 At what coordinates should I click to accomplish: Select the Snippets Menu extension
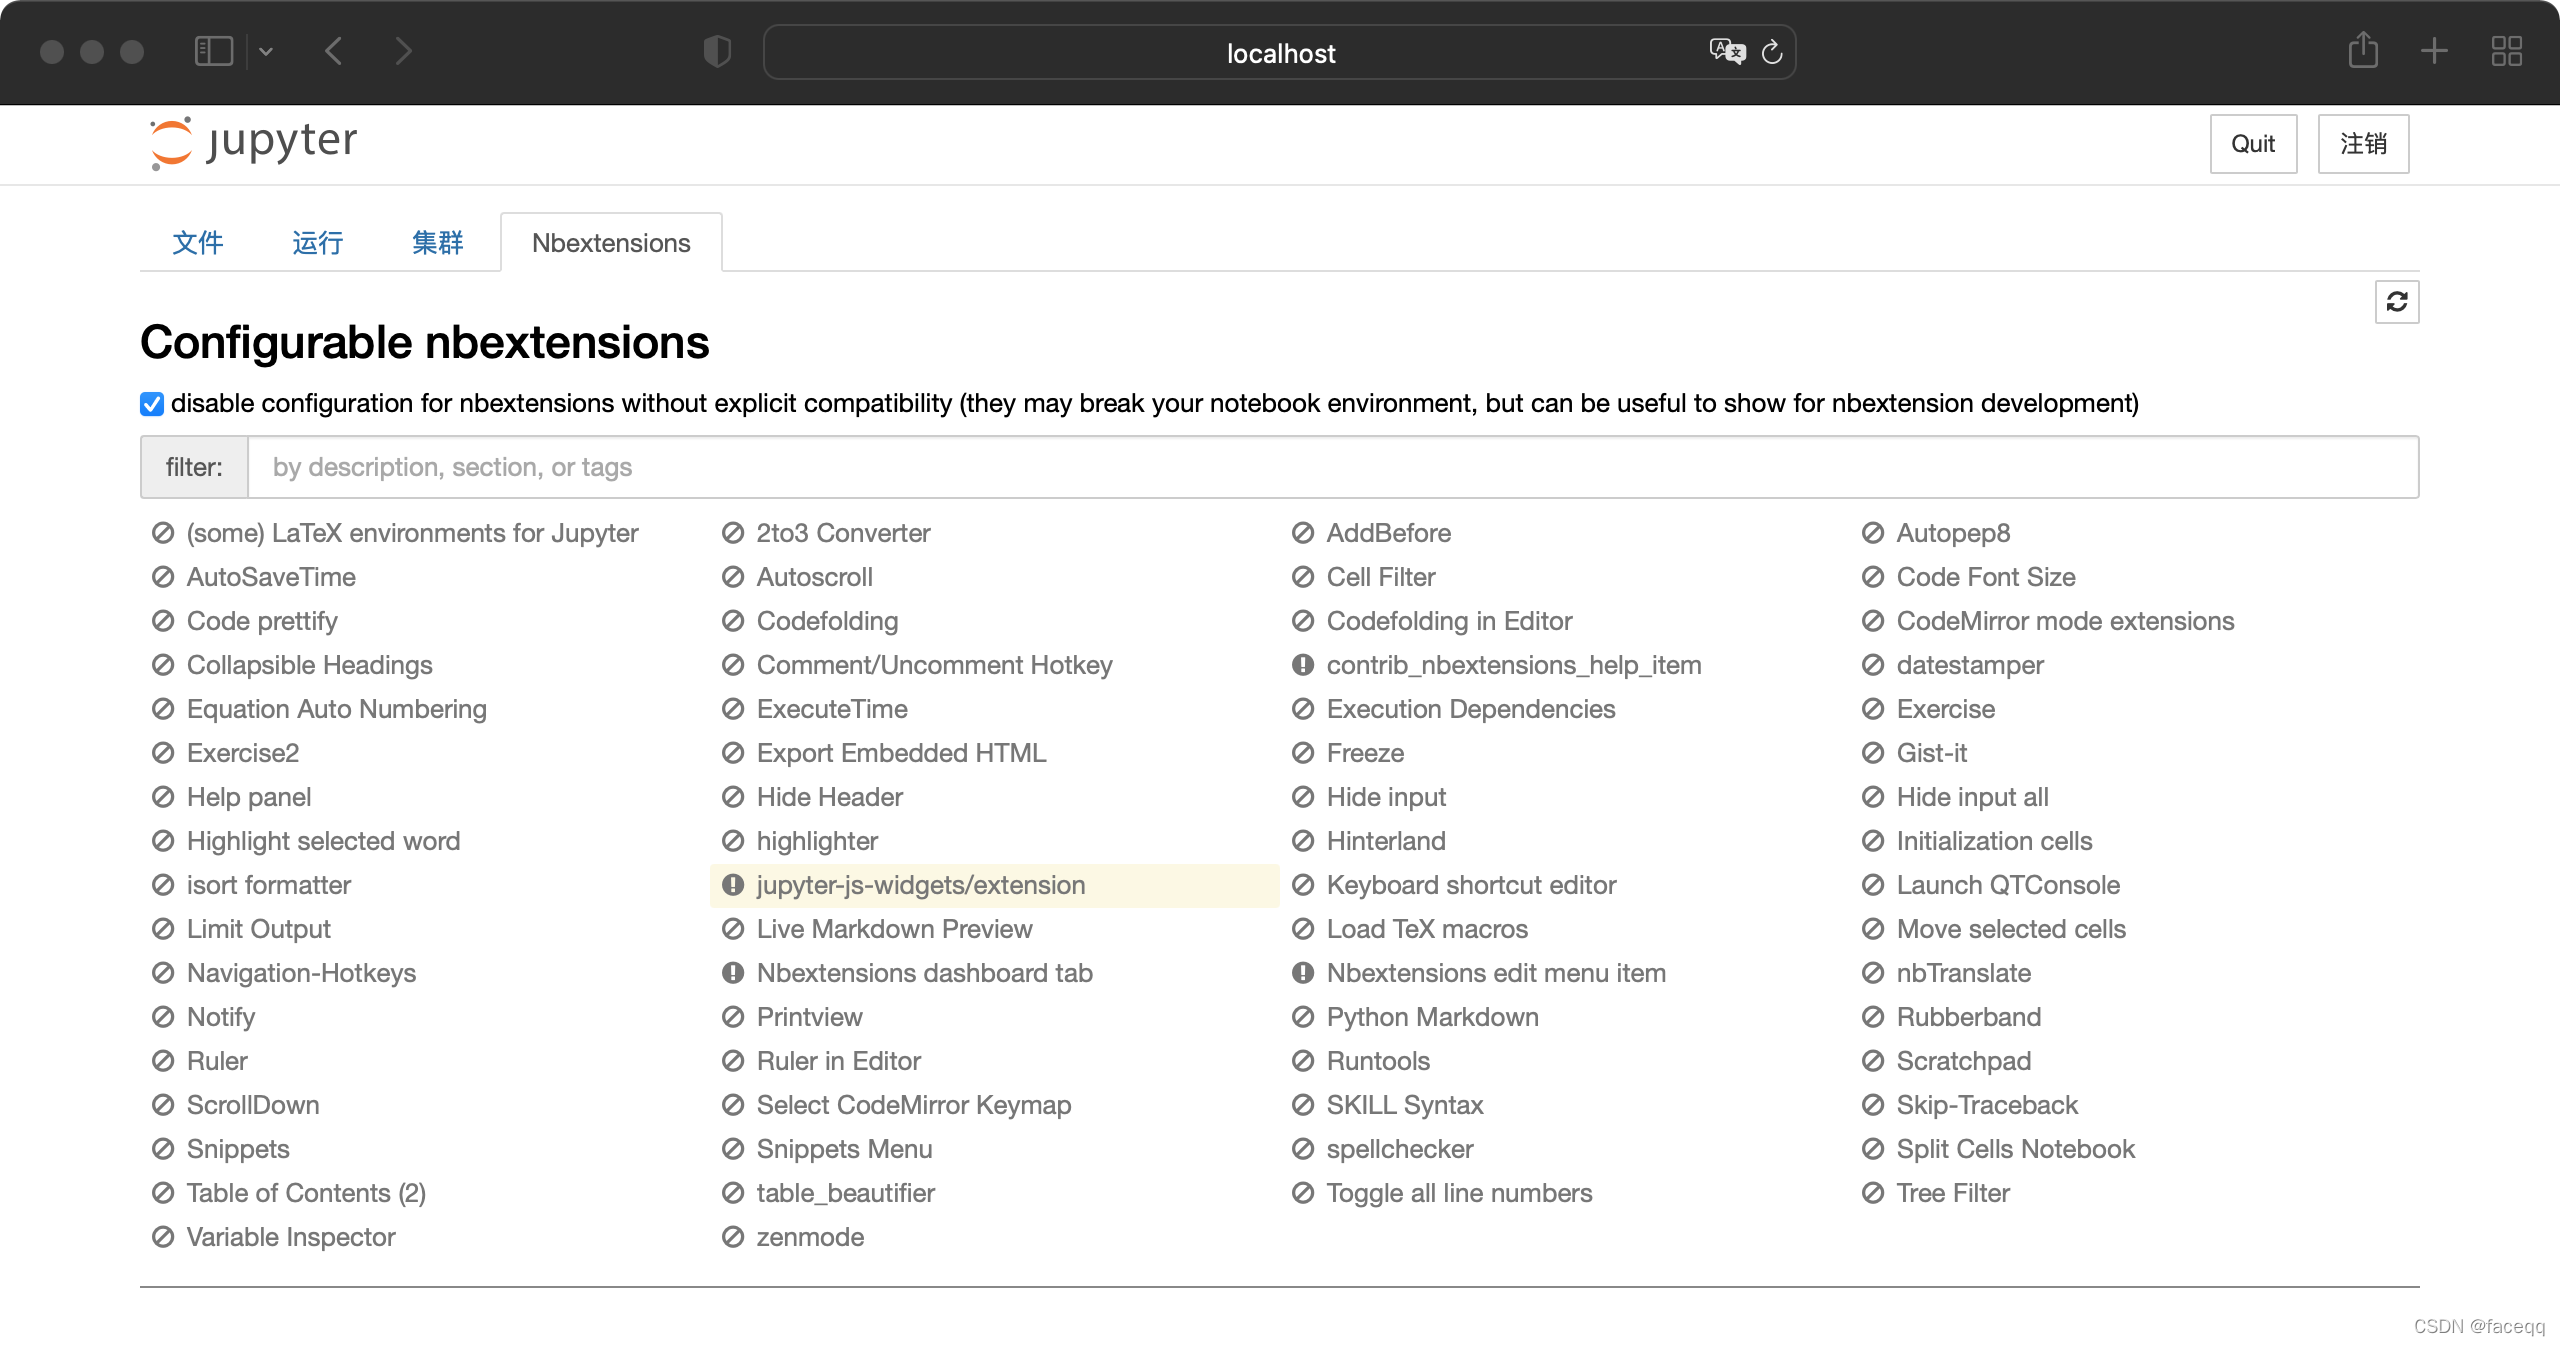(x=844, y=1149)
